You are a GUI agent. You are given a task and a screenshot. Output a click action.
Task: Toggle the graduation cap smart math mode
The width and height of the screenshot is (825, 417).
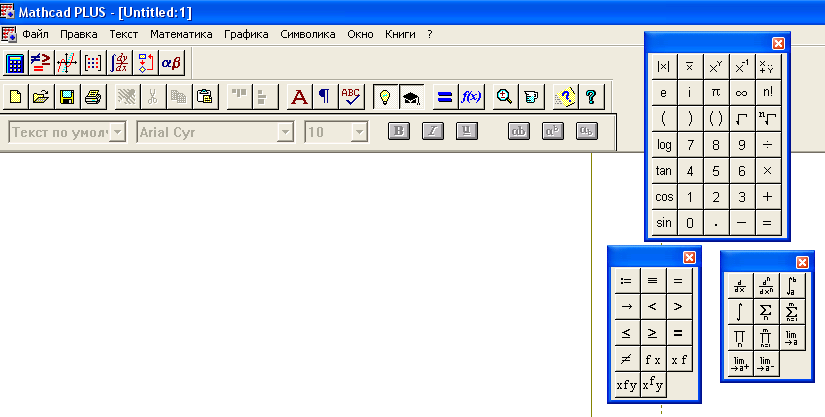tap(411, 97)
